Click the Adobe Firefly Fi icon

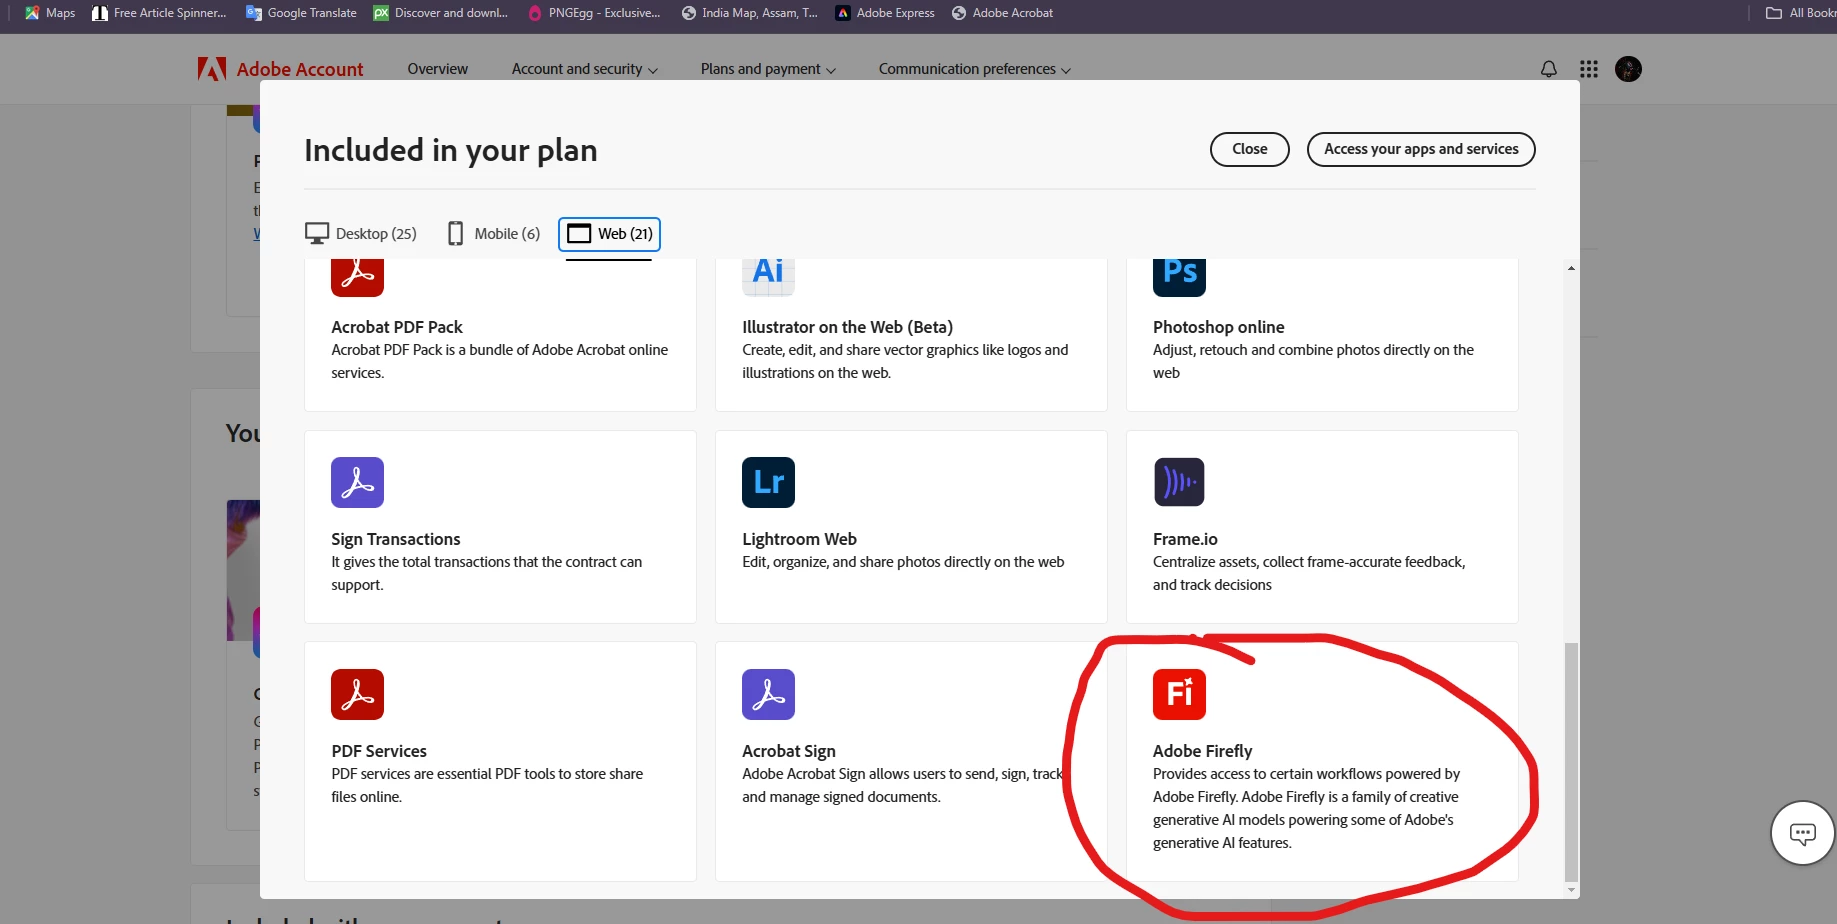[1179, 694]
